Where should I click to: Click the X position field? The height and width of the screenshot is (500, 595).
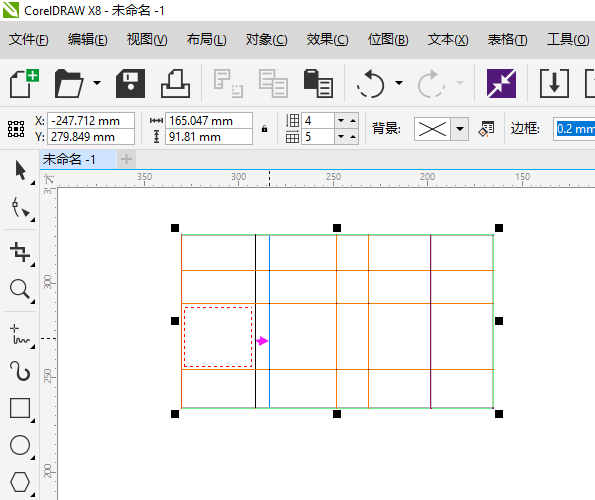[91, 121]
